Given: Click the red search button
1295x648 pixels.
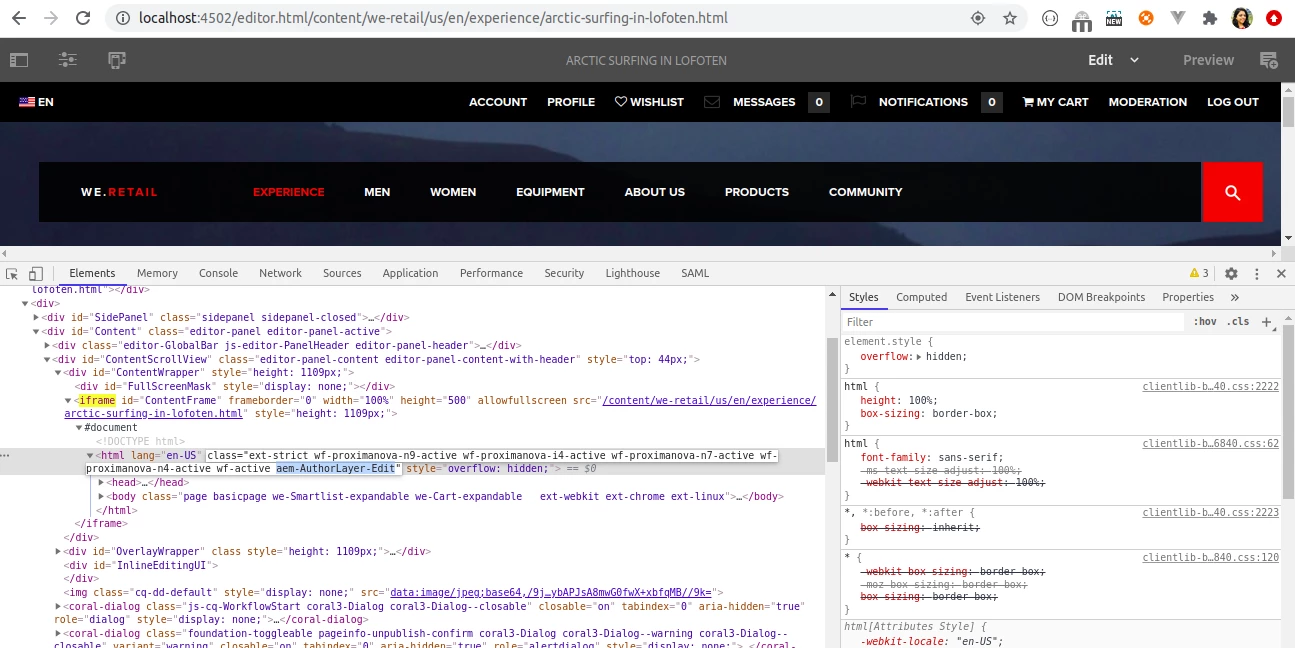Looking at the screenshot, I should 1232,192.
